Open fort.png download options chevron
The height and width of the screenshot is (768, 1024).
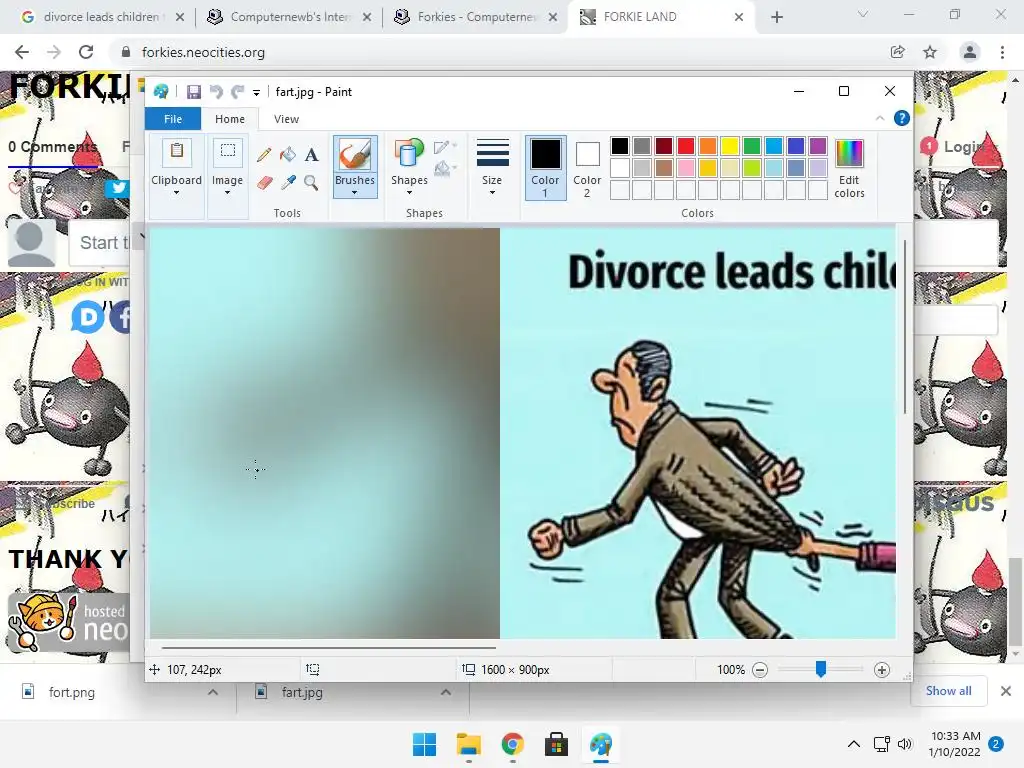213,692
